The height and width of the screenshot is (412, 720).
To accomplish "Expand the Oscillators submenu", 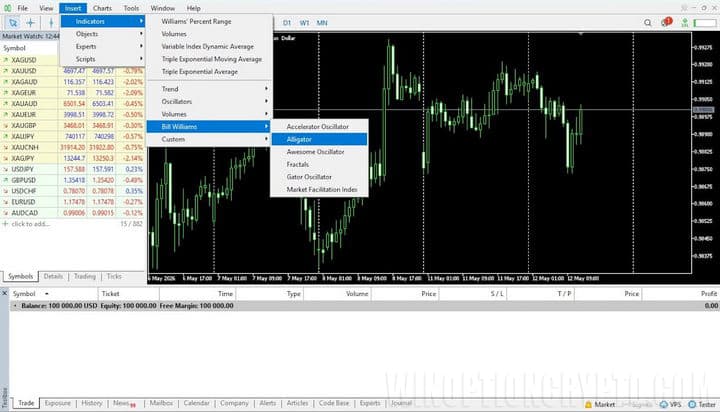I will (209, 102).
